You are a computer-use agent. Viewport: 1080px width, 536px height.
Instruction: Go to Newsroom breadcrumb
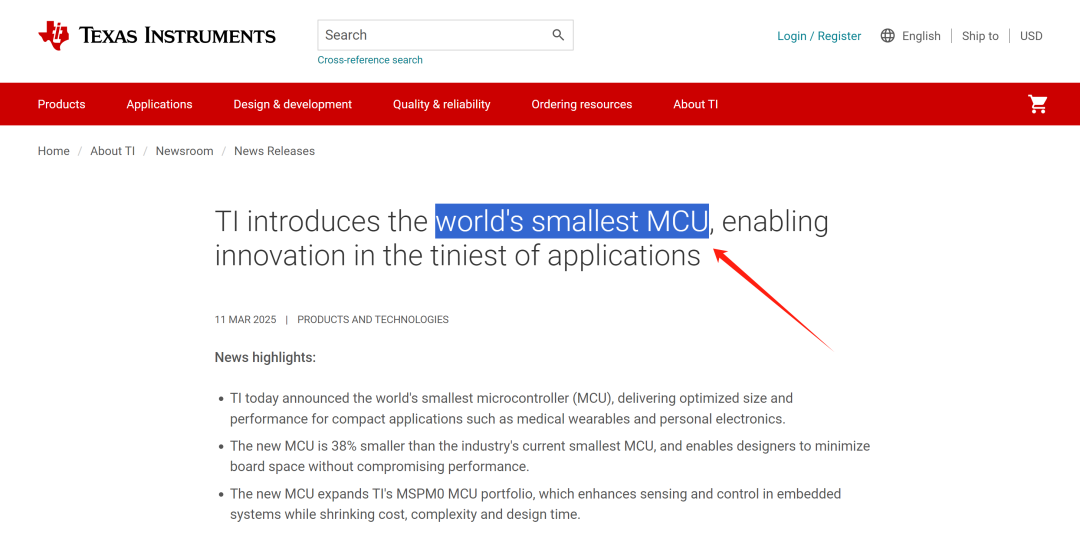(x=185, y=151)
